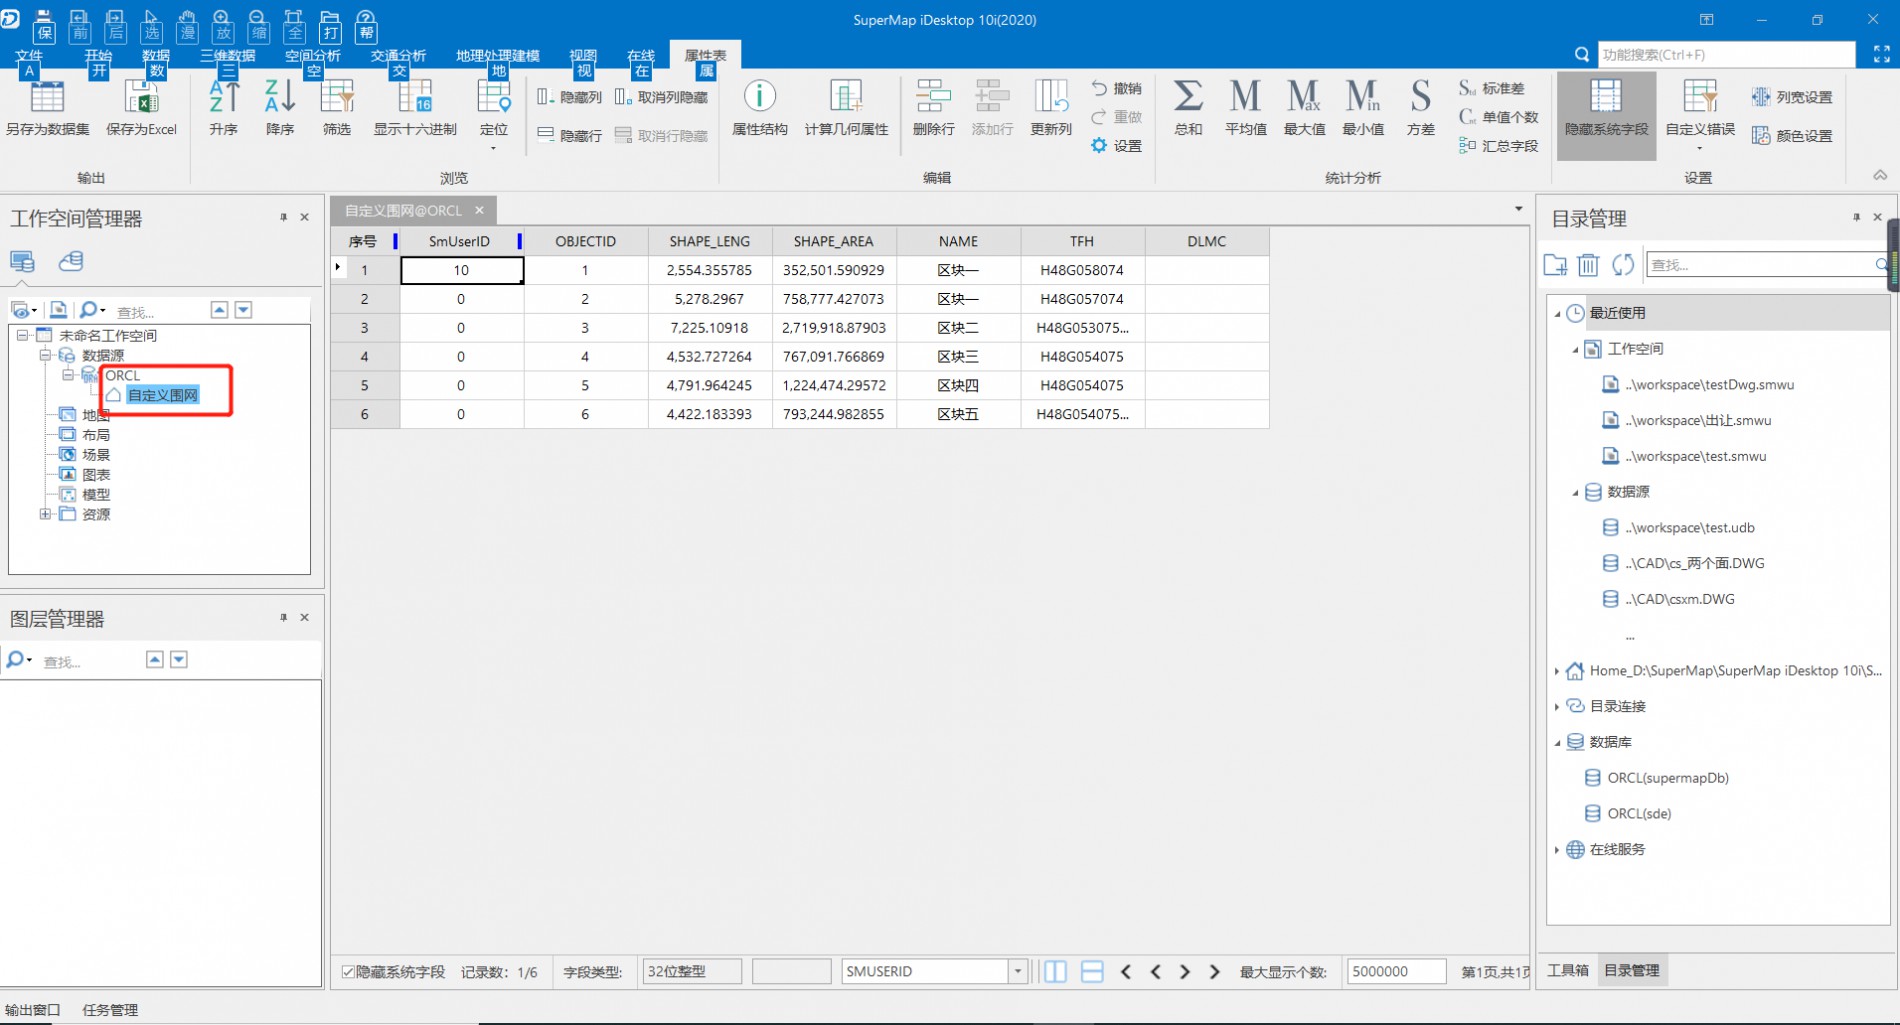The height and width of the screenshot is (1025, 1900).
Task: Select the SmUserID cell with value 10
Action: click(x=461, y=270)
